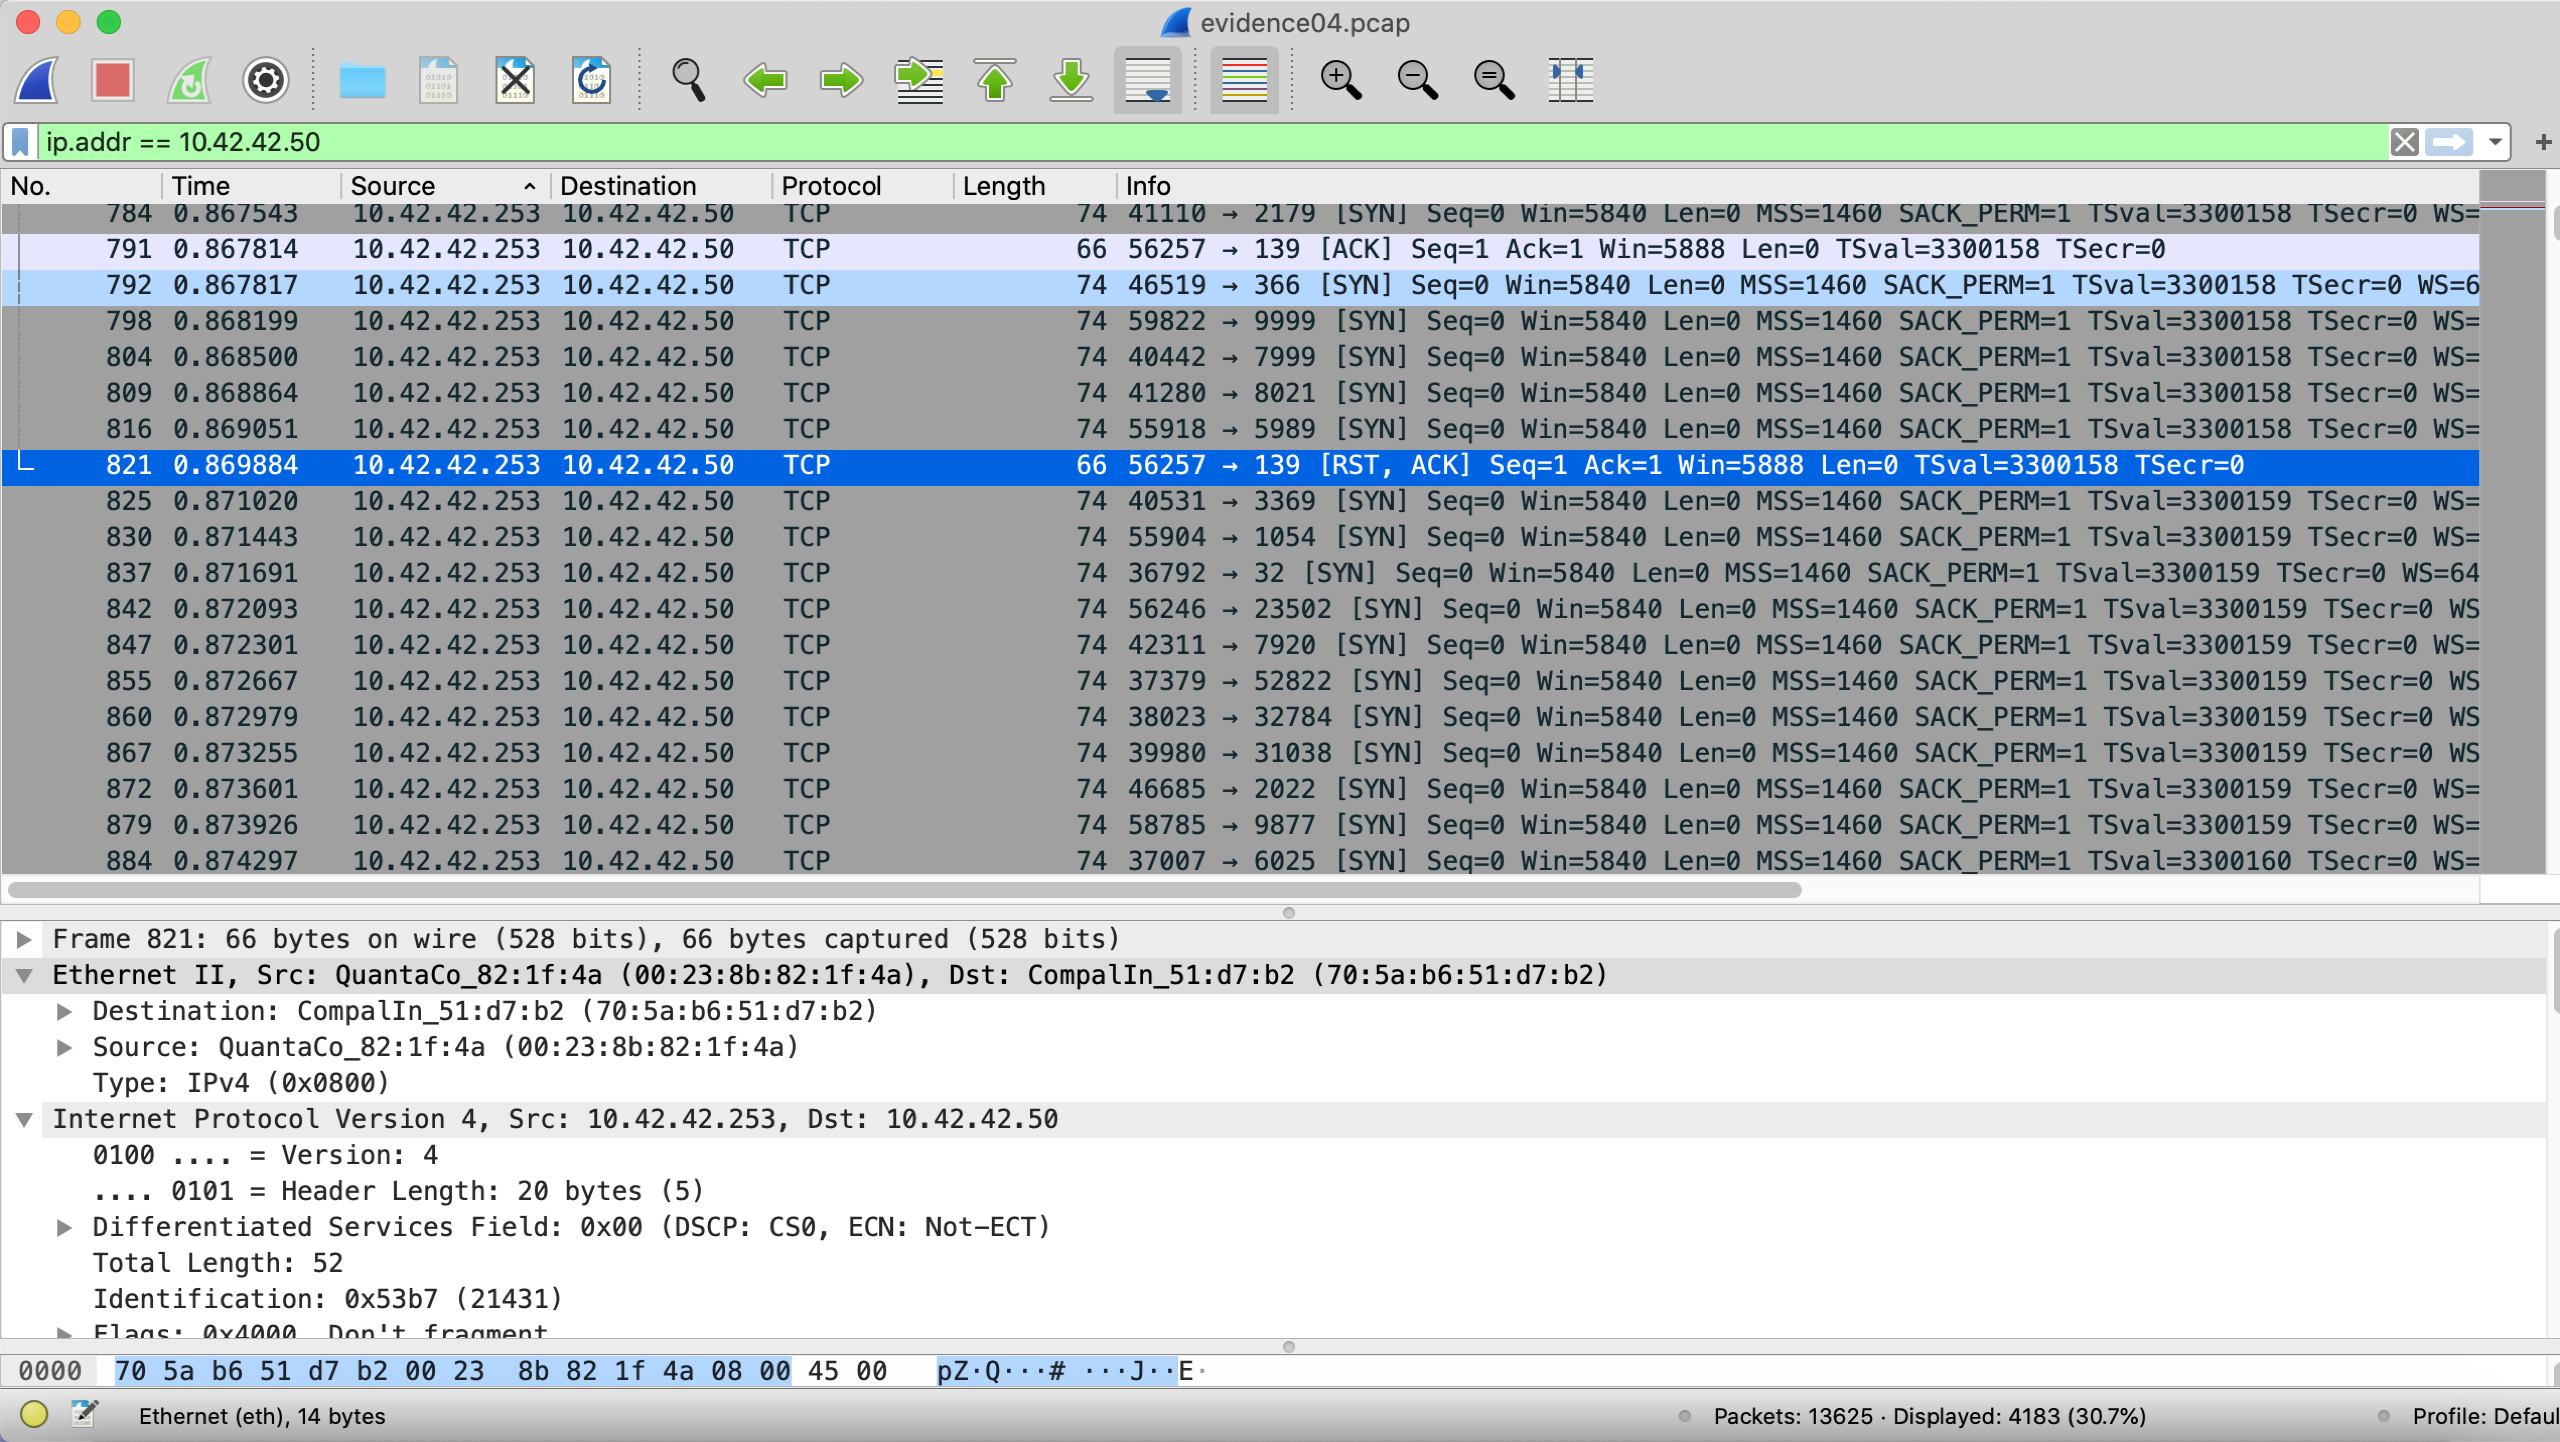Jump to last packet arrow icon
Image resolution: width=2560 pixels, height=1442 pixels.
[x=1071, y=80]
